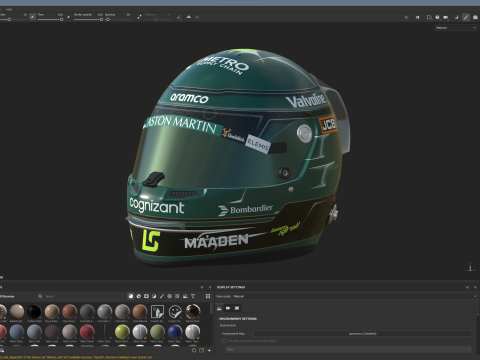
Task: Switch shelf to grid view layout
Action: [x=208, y=296]
